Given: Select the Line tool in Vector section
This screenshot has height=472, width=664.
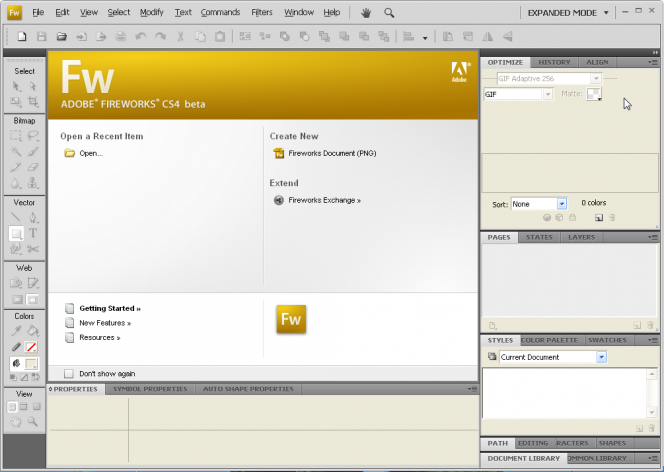Looking at the screenshot, I should pyautogui.click(x=16, y=217).
